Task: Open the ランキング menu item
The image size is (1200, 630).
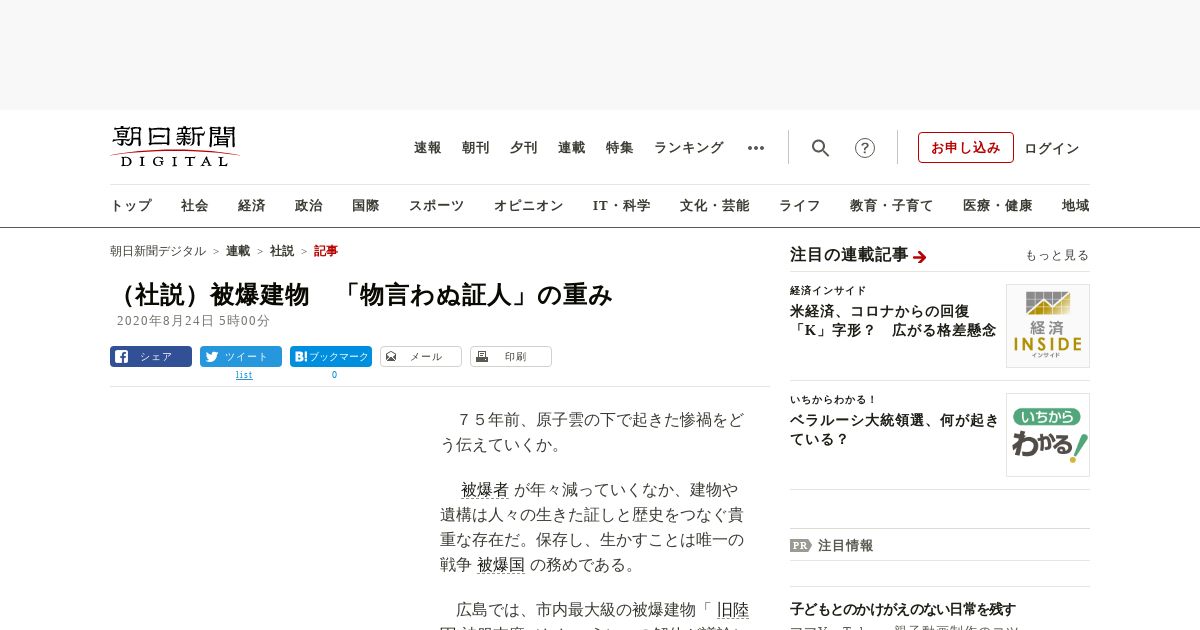Action: [689, 148]
